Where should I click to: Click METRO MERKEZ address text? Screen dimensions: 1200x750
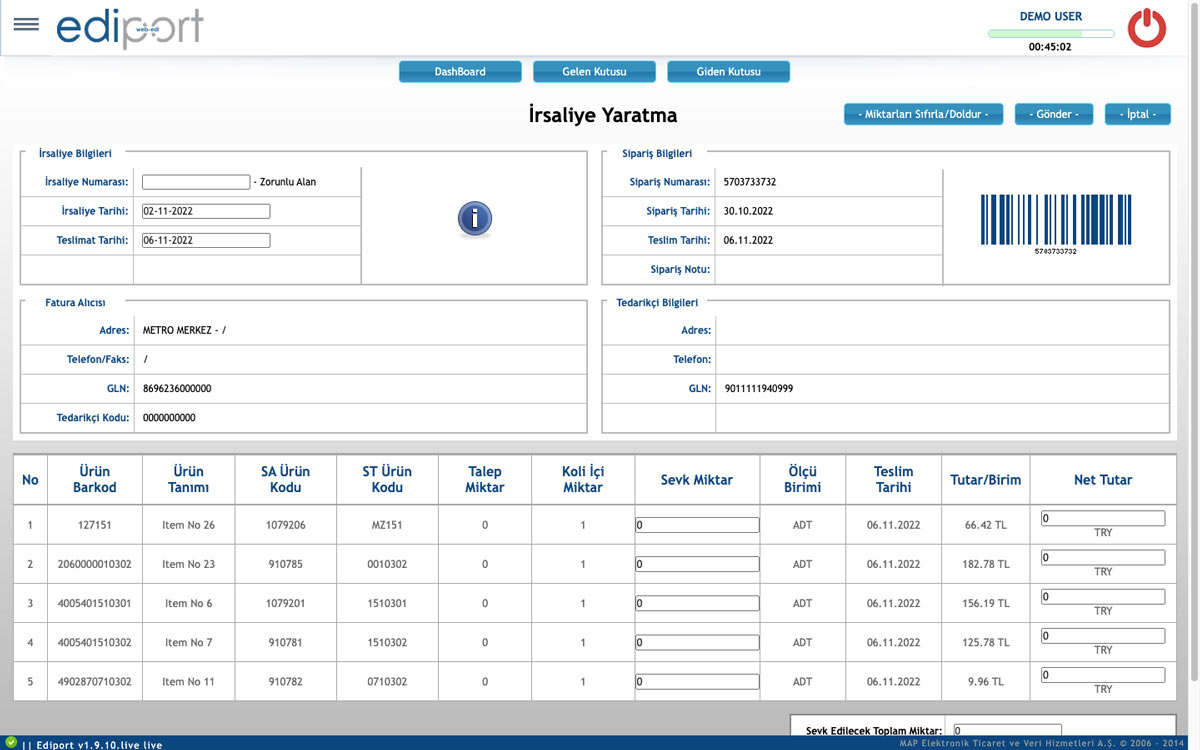coord(185,330)
